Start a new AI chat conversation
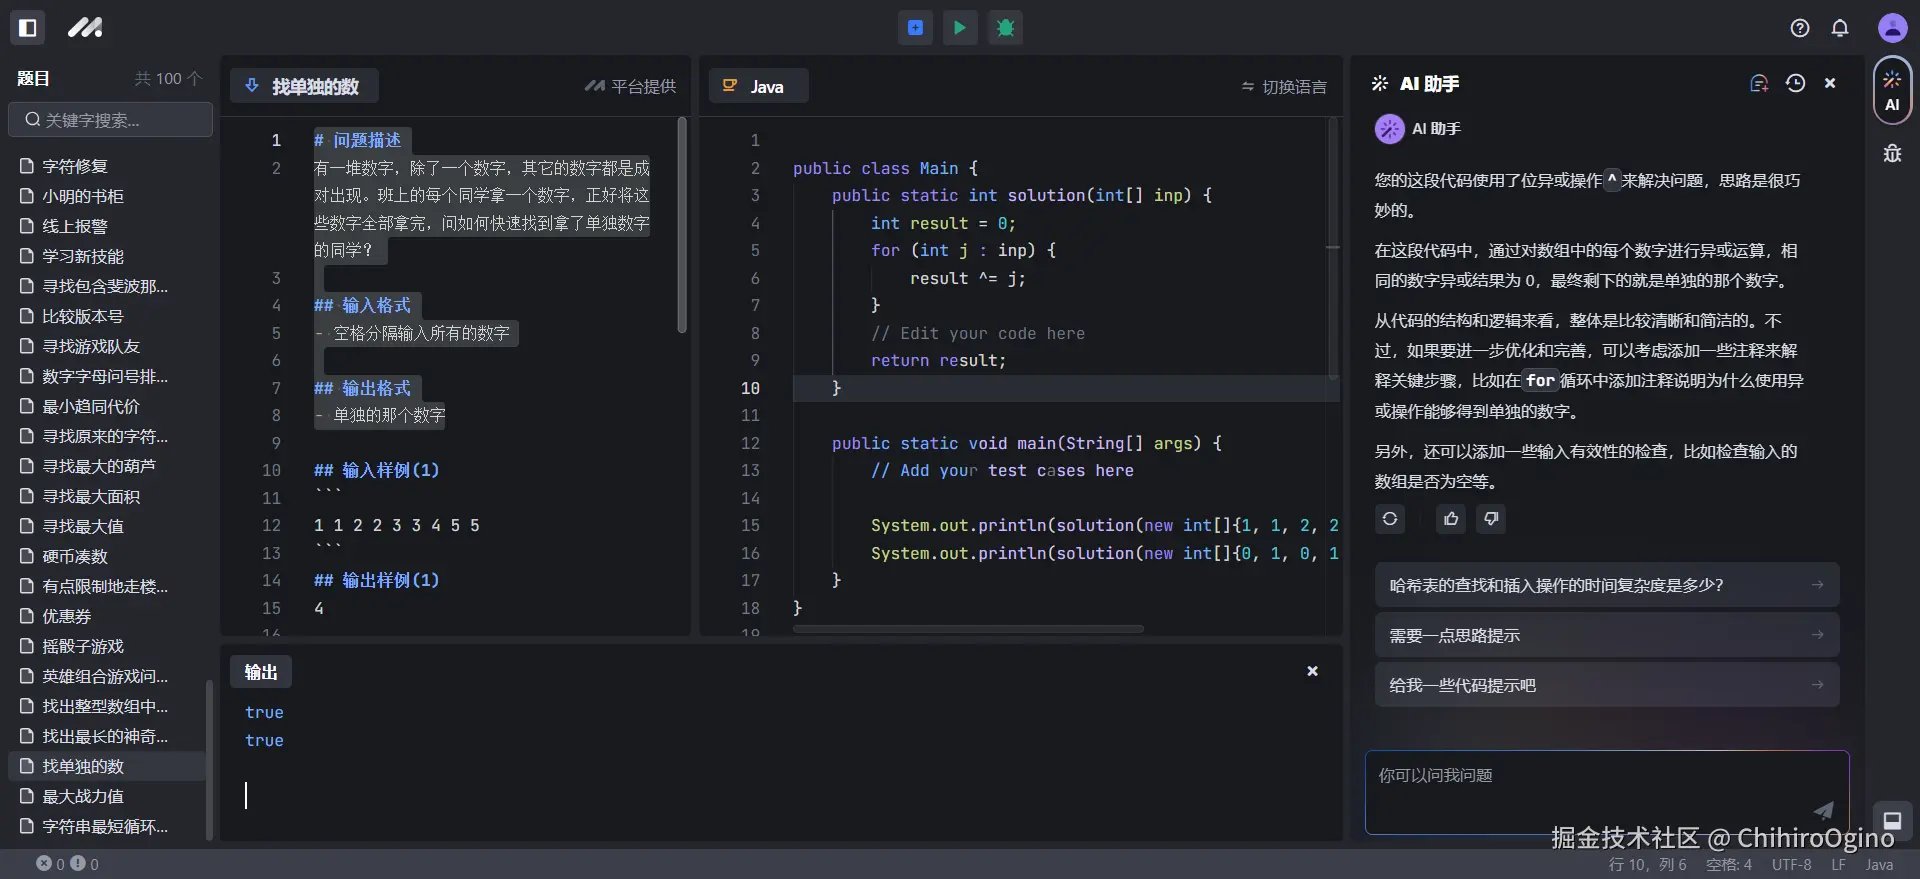The height and width of the screenshot is (879, 1920). (x=1759, y=84)
